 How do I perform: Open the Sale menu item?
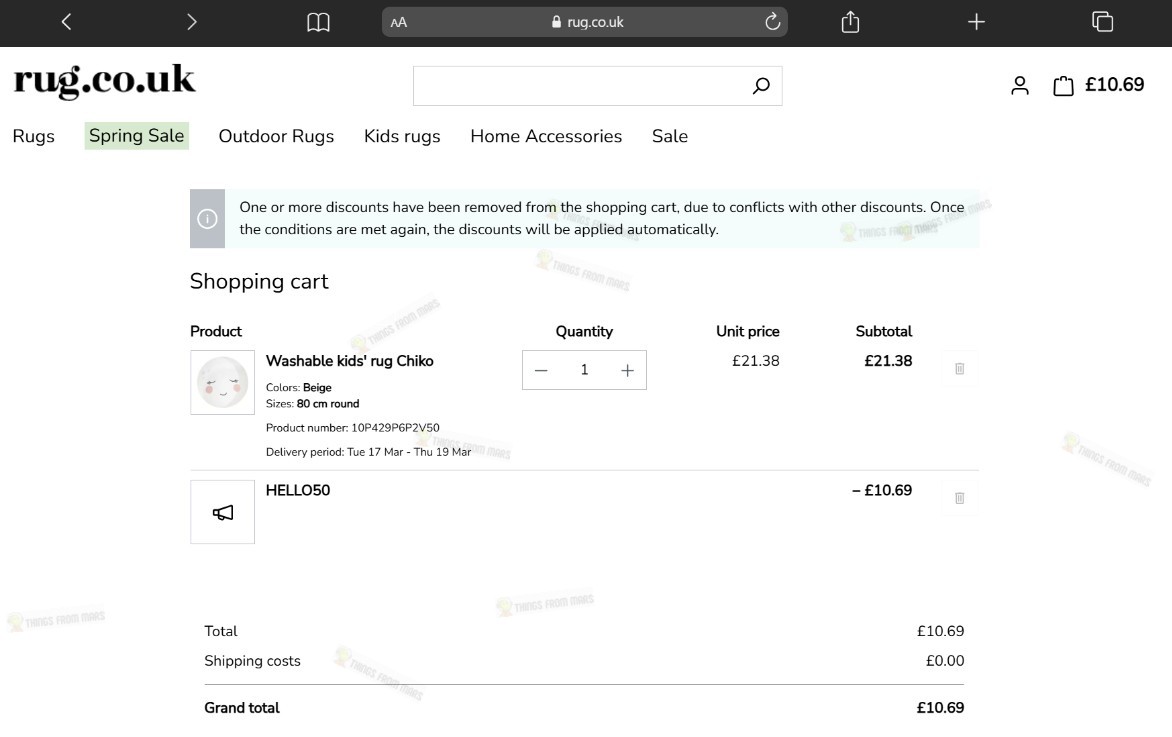(x=670, y=136)
